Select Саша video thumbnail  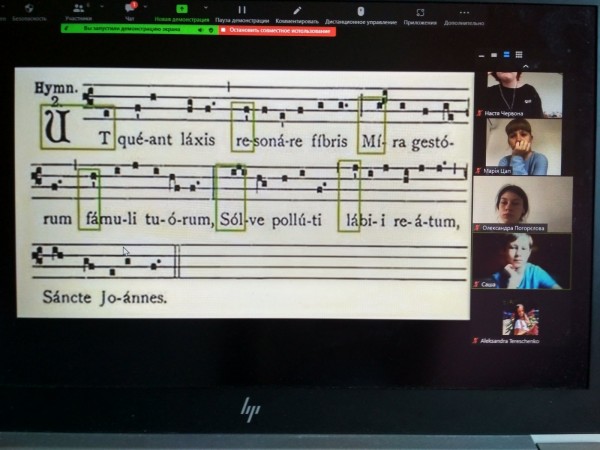pos(522,261)
